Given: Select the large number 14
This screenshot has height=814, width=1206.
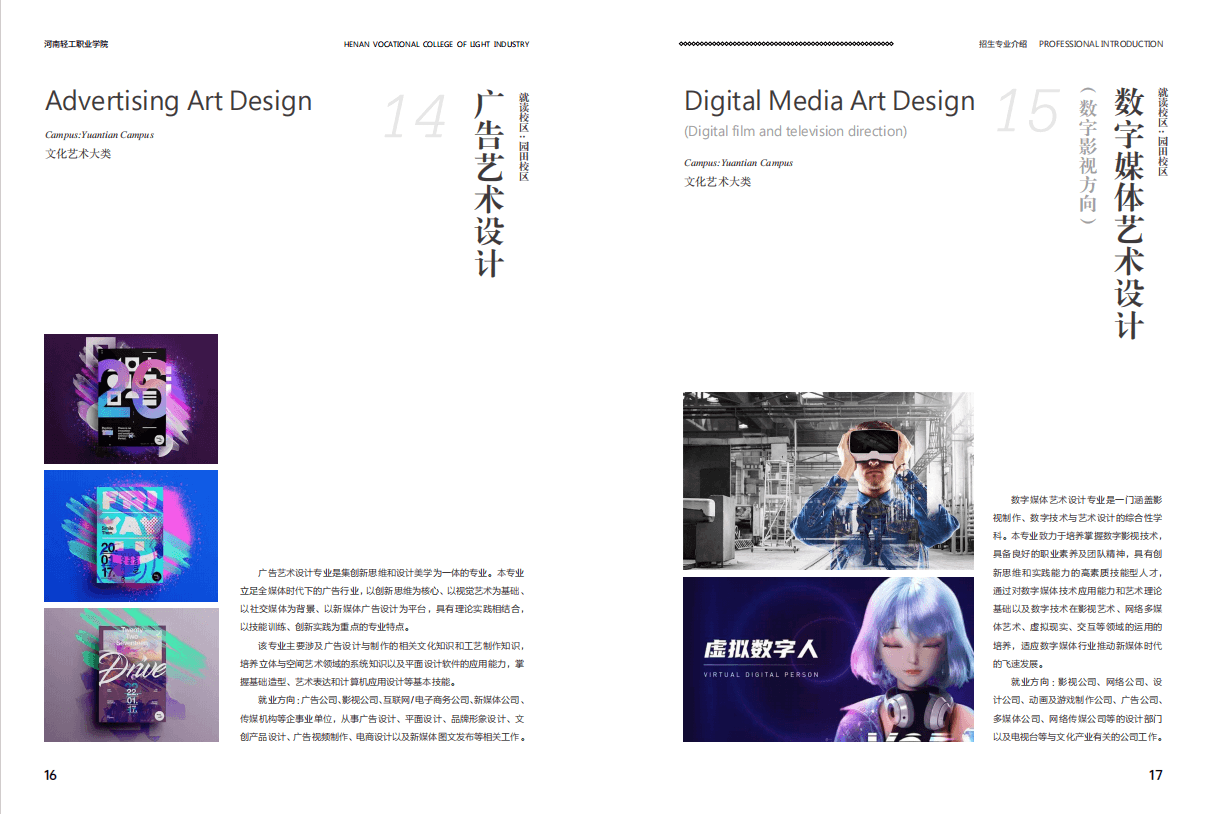Looking at the screenshot, I should coord(415,116).
